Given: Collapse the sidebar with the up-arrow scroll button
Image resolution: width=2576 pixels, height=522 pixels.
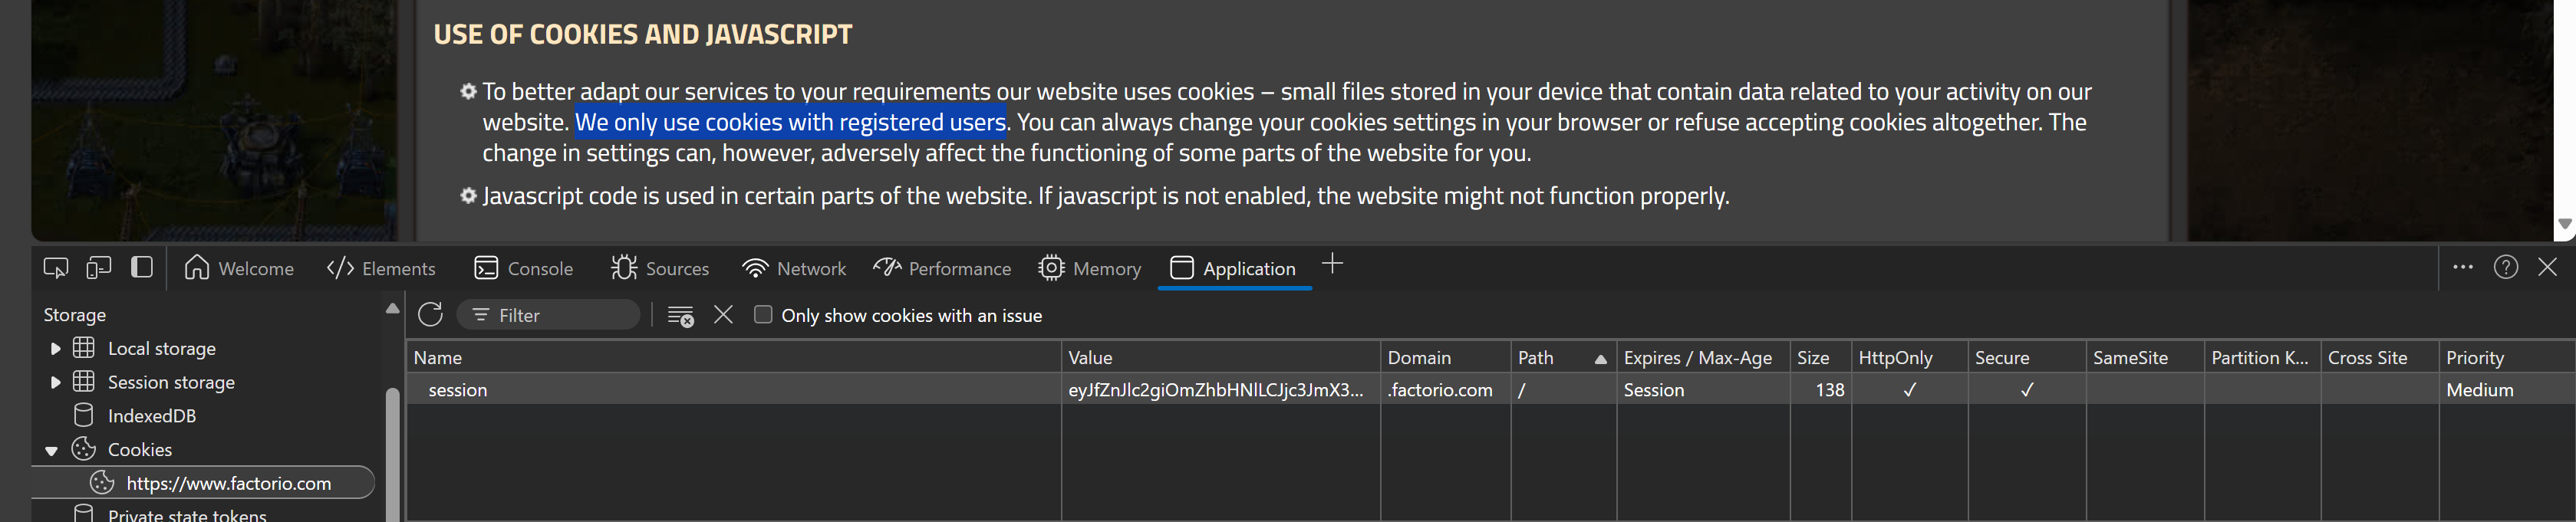Looking at the screenshot, I should point(392,309).
